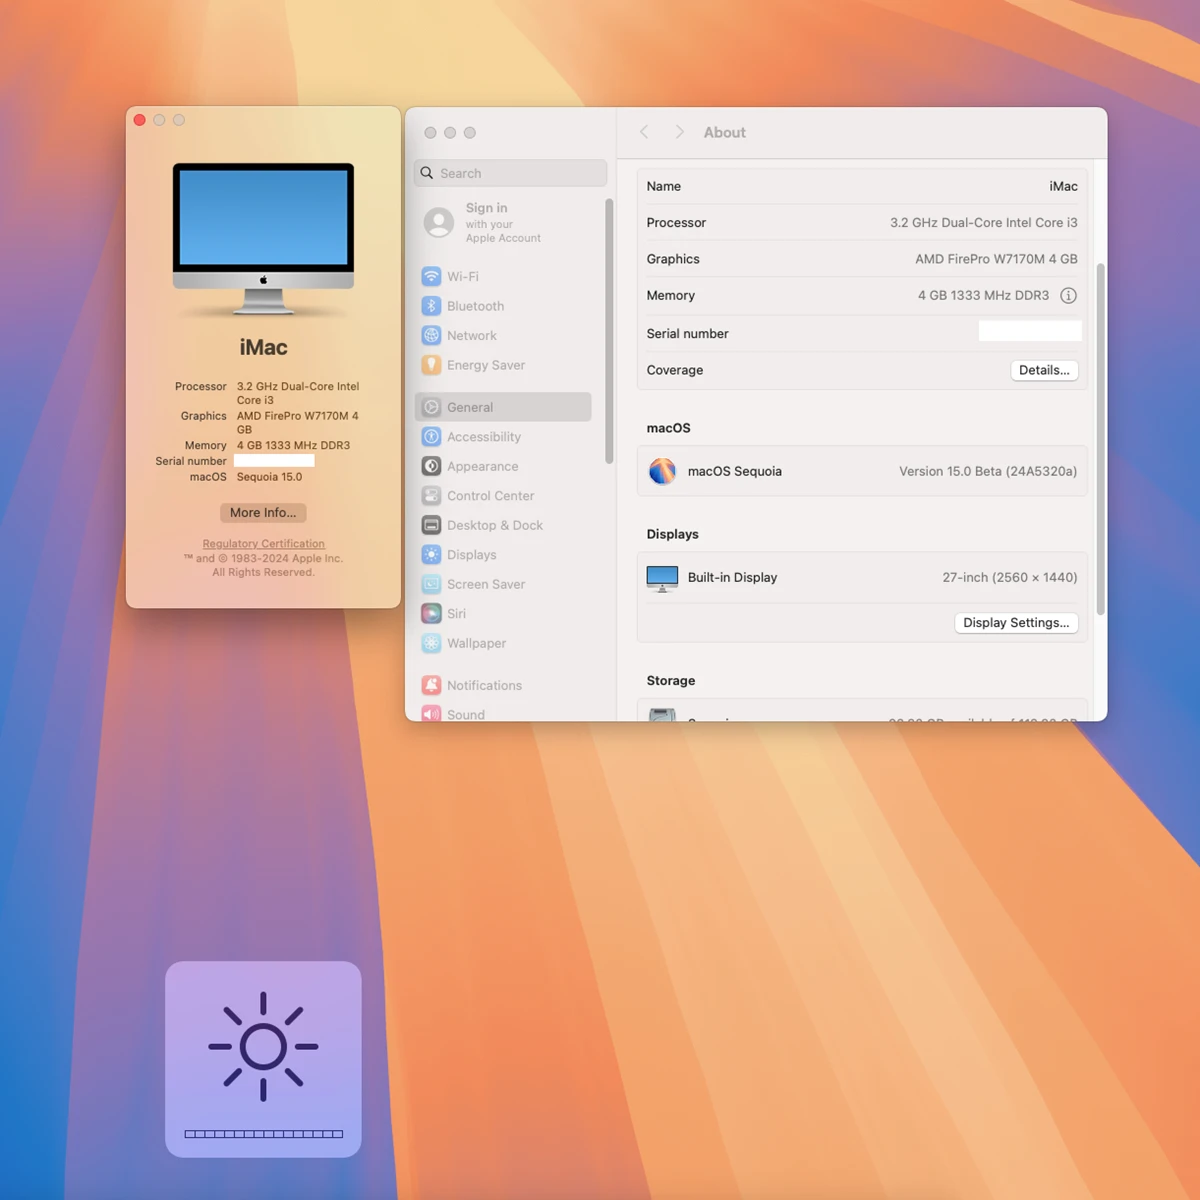This screenshot has height=1200, width=1200.
Task: Open the Regulatory Certification link
Action: (263, 544)
